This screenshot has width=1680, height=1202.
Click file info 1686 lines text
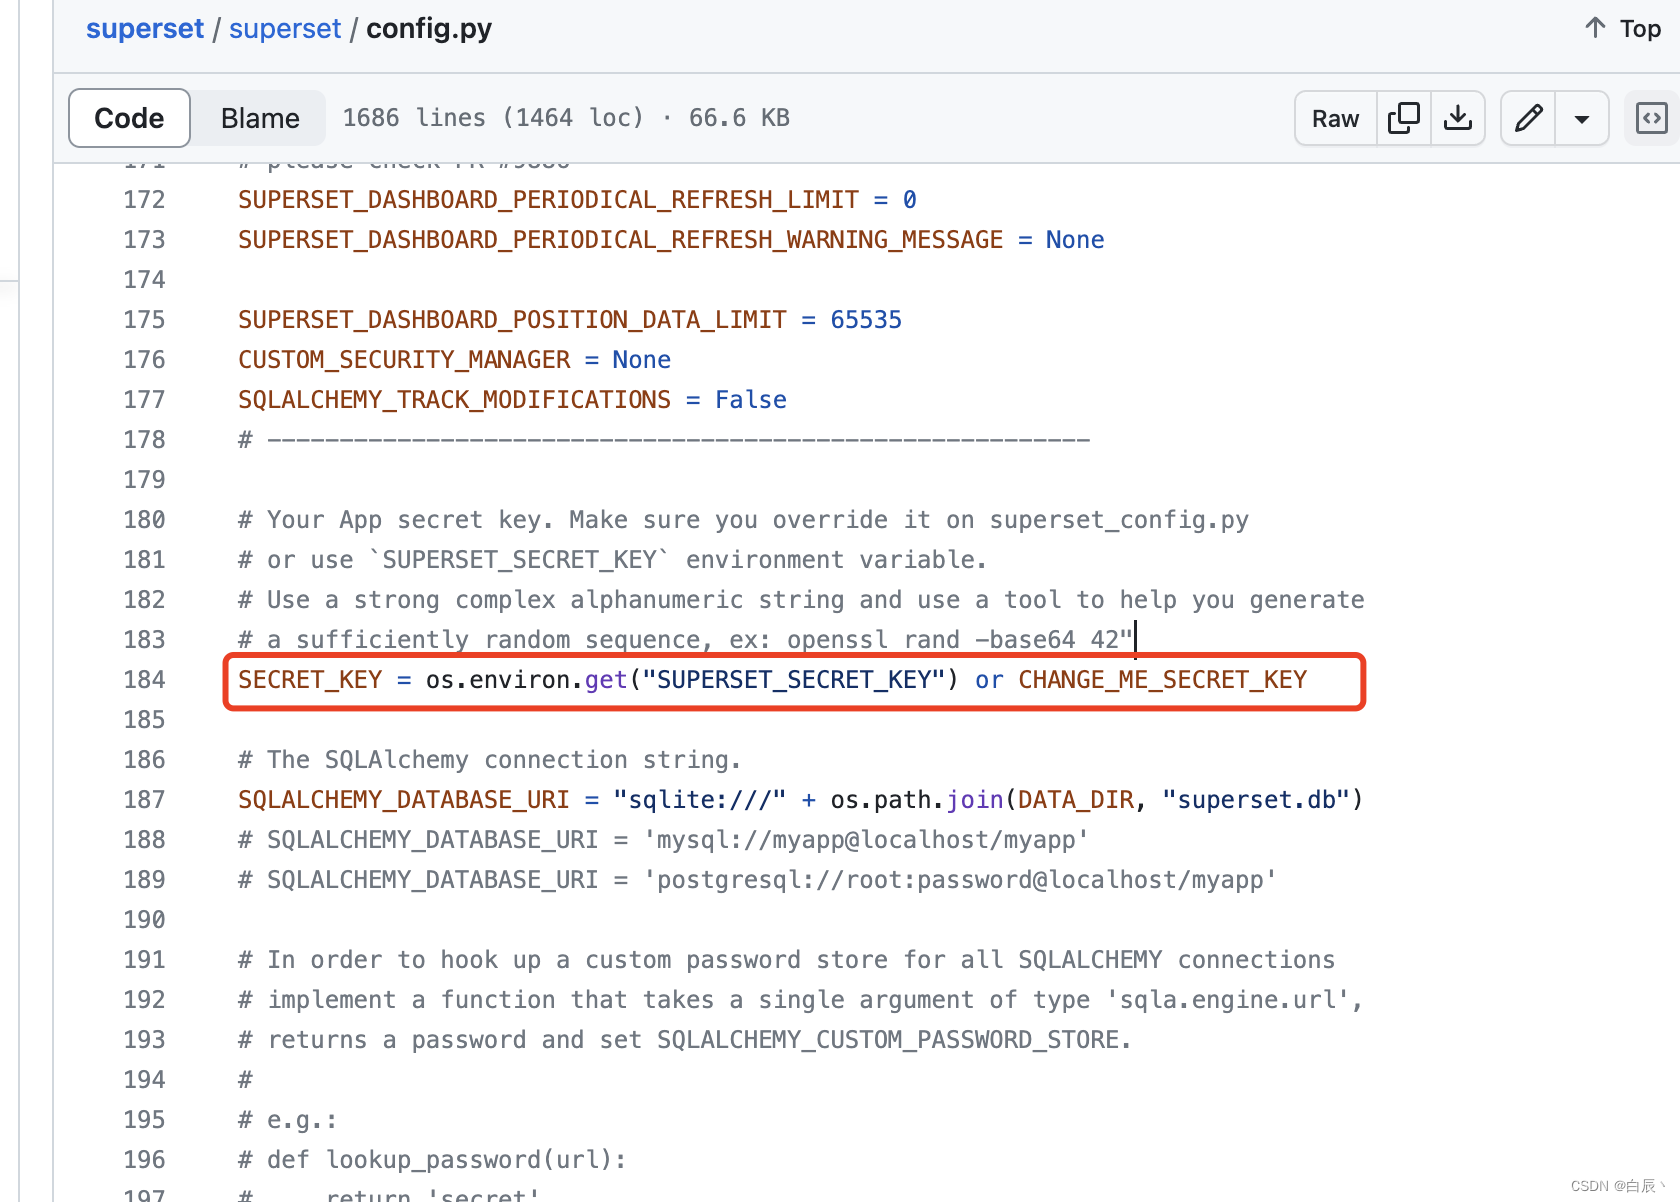[x=566, y=118]
